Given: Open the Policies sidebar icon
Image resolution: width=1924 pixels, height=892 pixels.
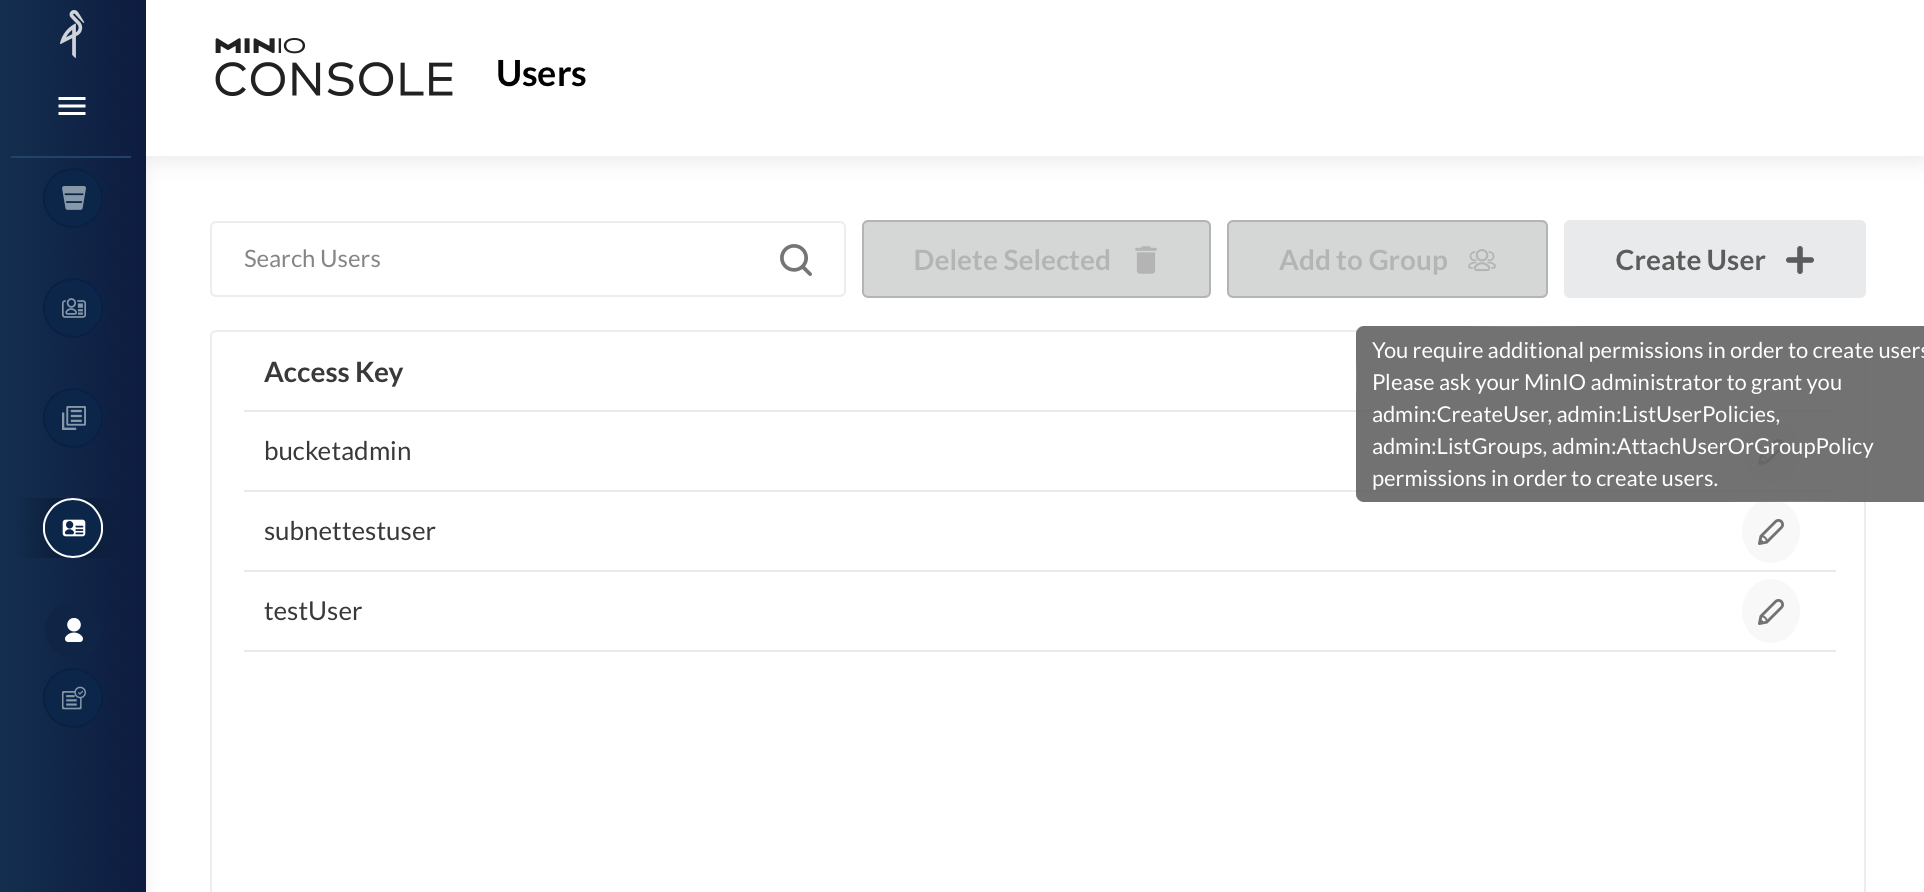Looking at the screenshot, I should click(73, 418).
